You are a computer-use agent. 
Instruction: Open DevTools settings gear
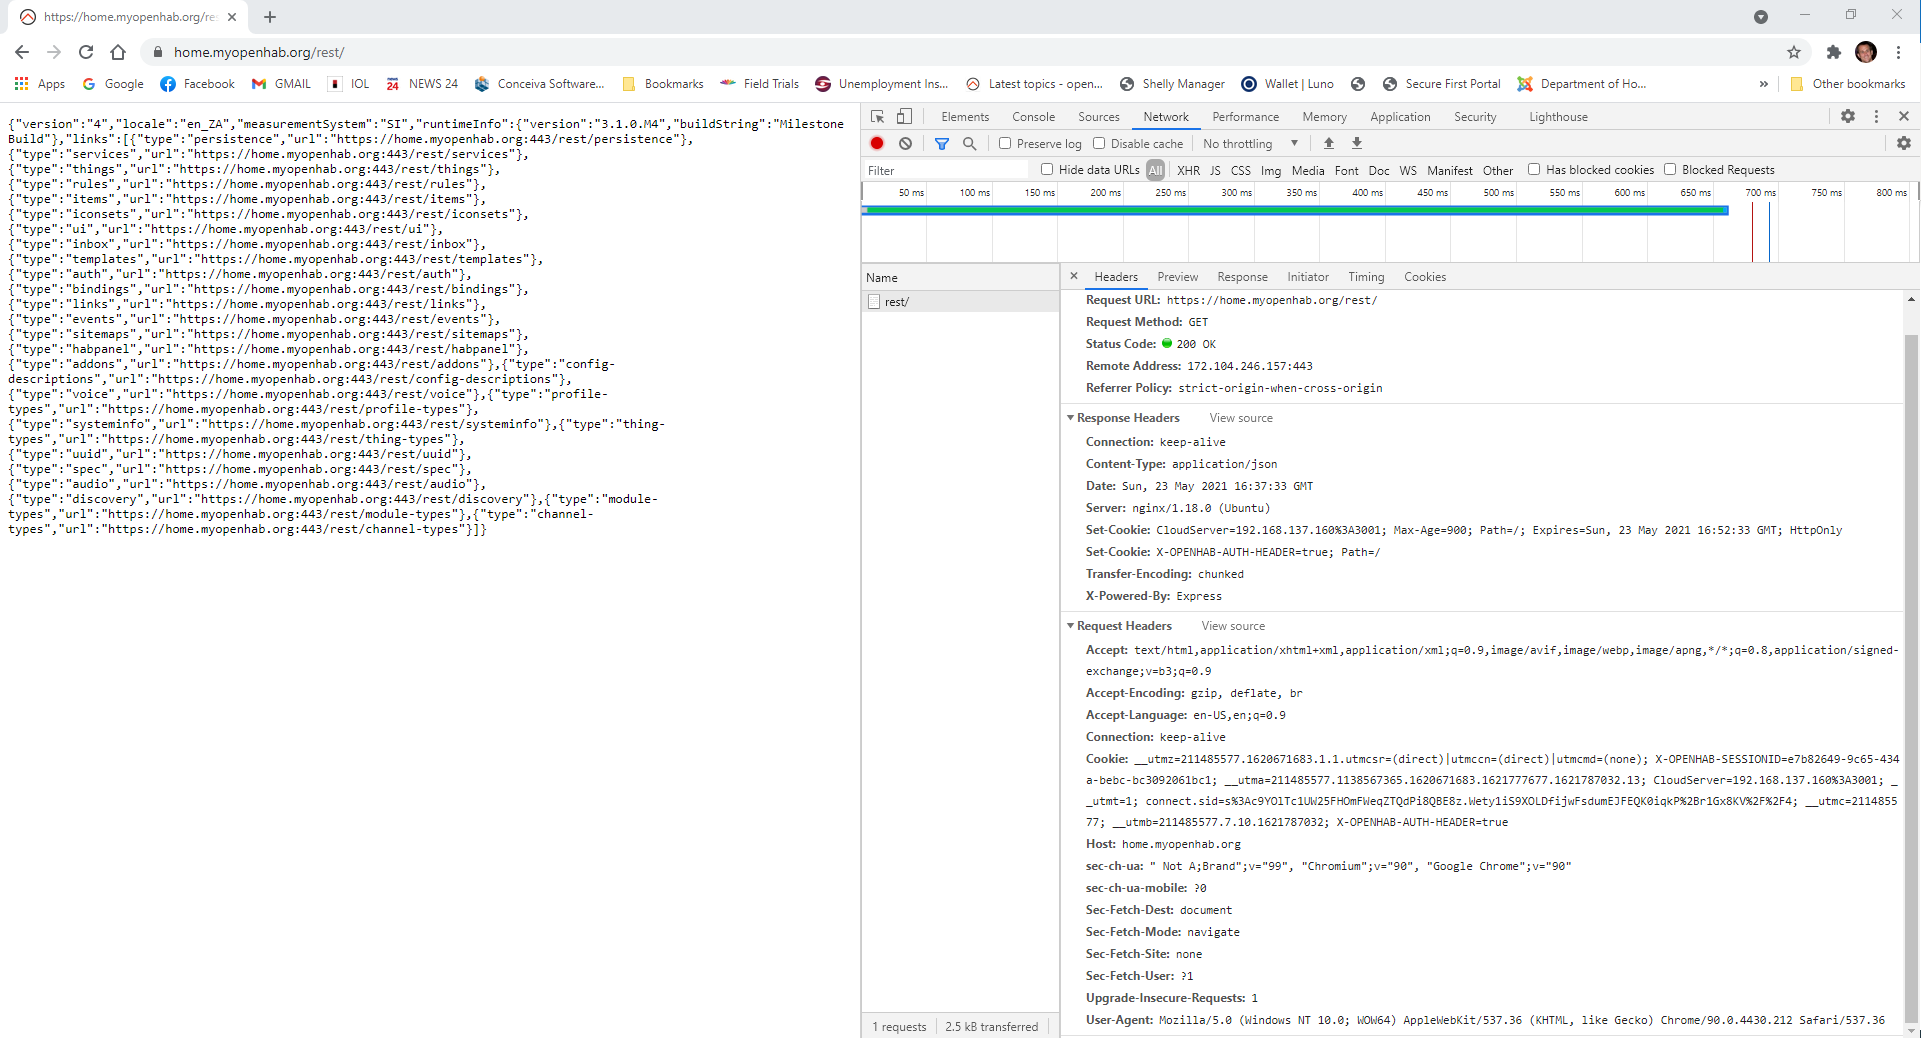(1848, 116)
